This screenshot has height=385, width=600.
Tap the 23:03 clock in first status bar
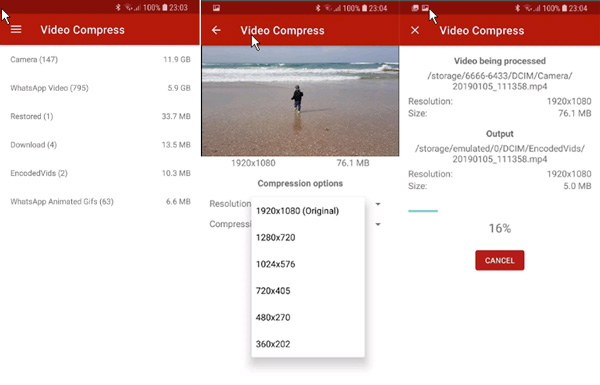tap(179, 8)
